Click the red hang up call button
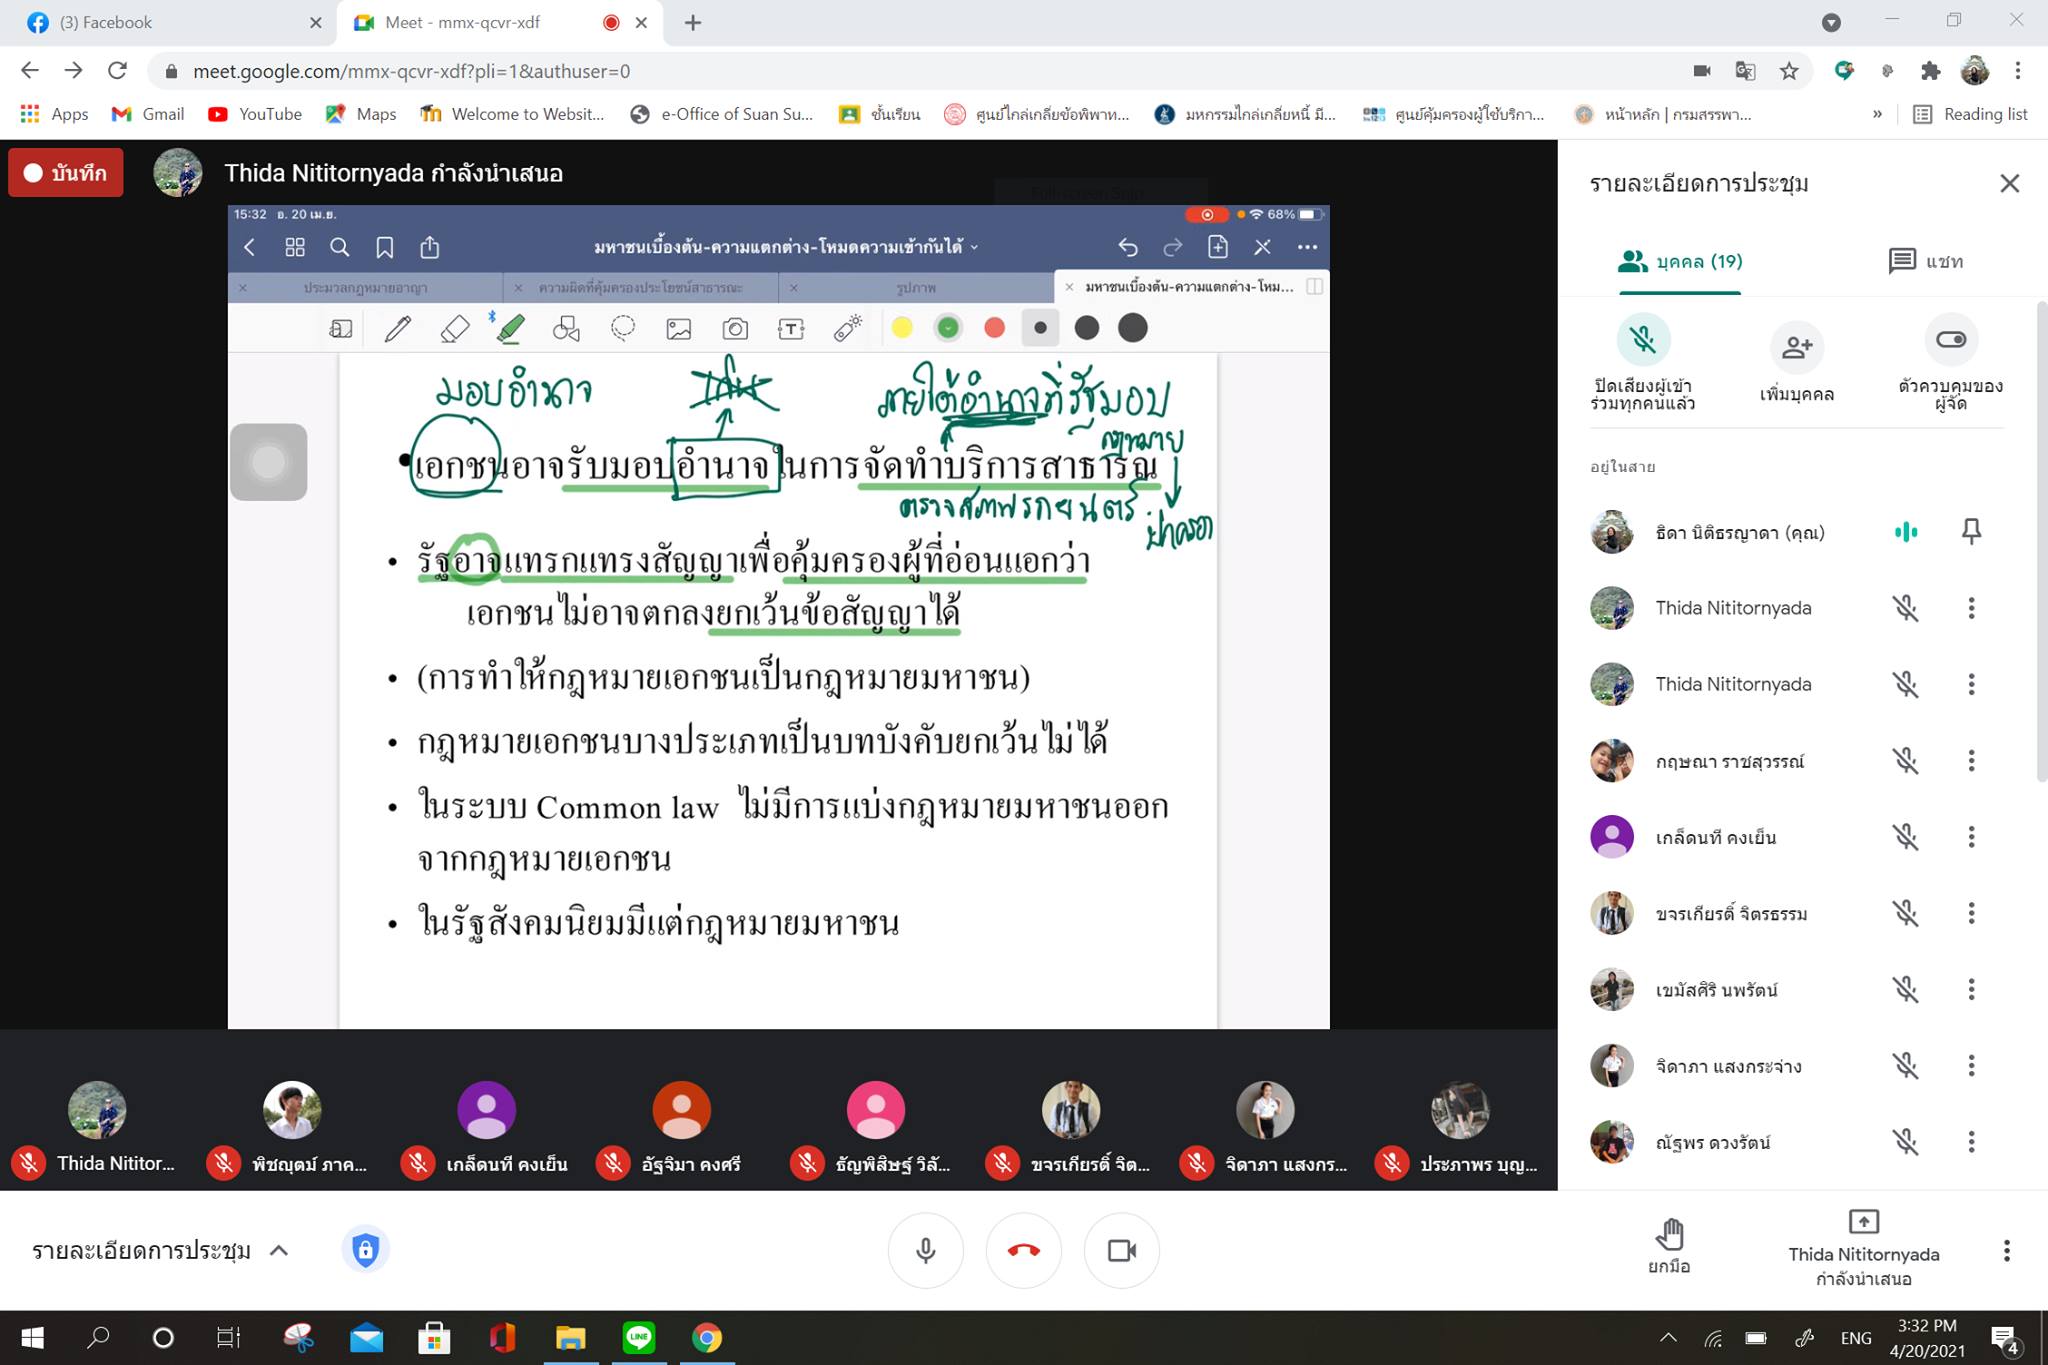The width and height of the screenshot is (2048, 1365). pyautogui.click(x=1023, y=1251)
